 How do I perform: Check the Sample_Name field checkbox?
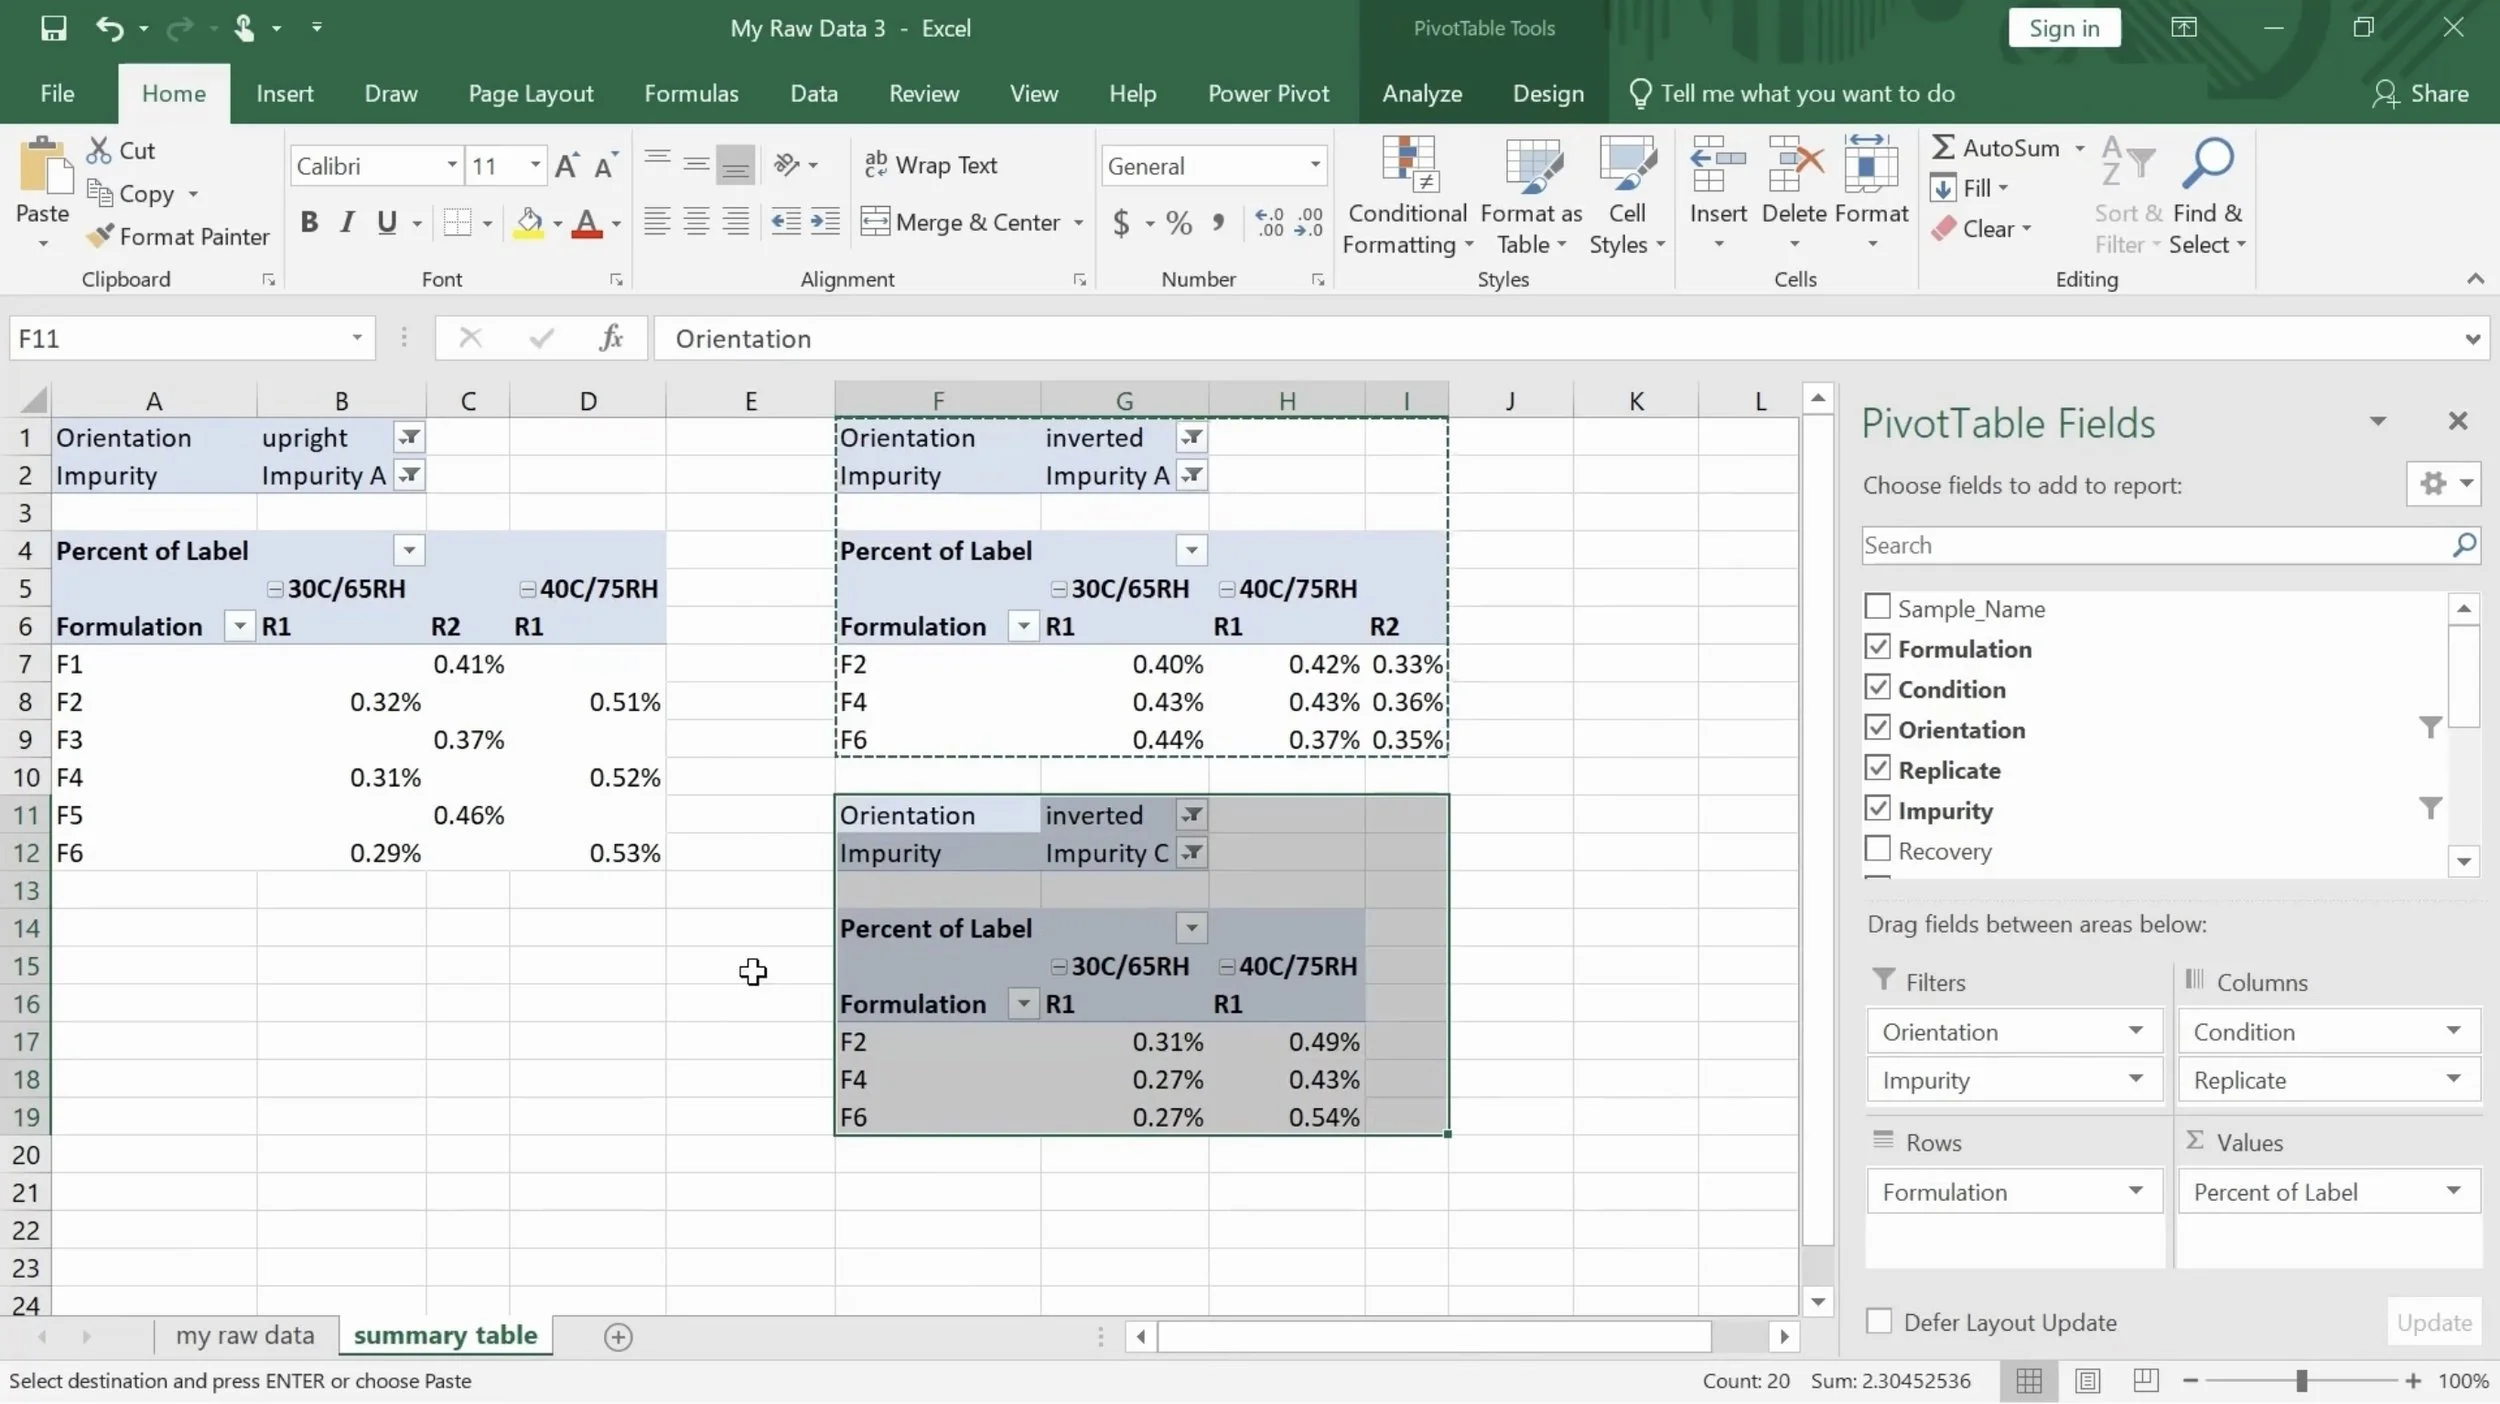(1877, 608)
